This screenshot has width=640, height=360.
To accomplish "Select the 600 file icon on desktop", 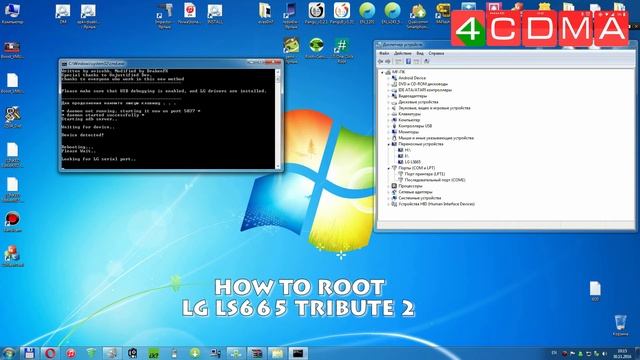I will tap(595, 291).
